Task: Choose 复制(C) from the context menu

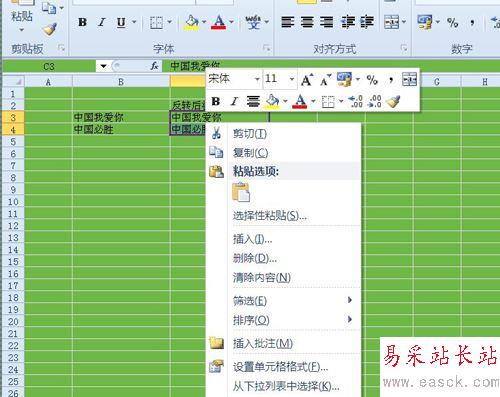Action: (283, 153)
